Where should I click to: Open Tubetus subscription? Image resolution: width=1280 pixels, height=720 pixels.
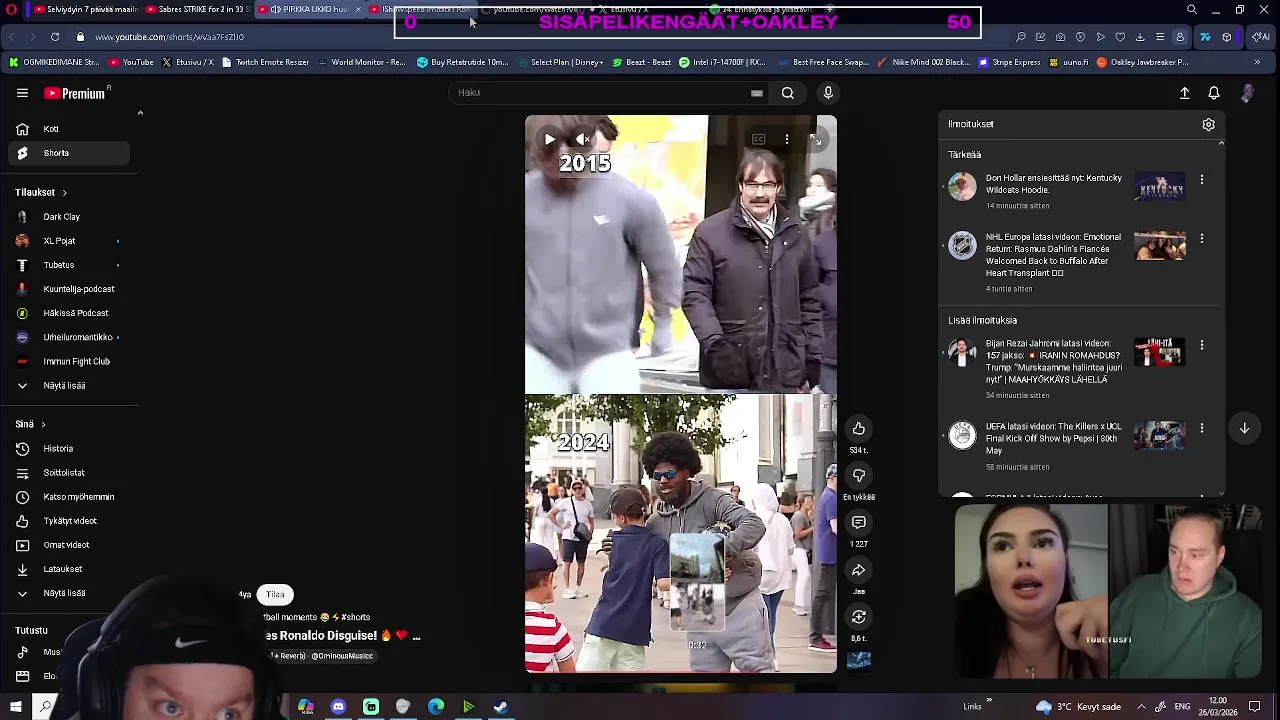(x=70, y=265)
